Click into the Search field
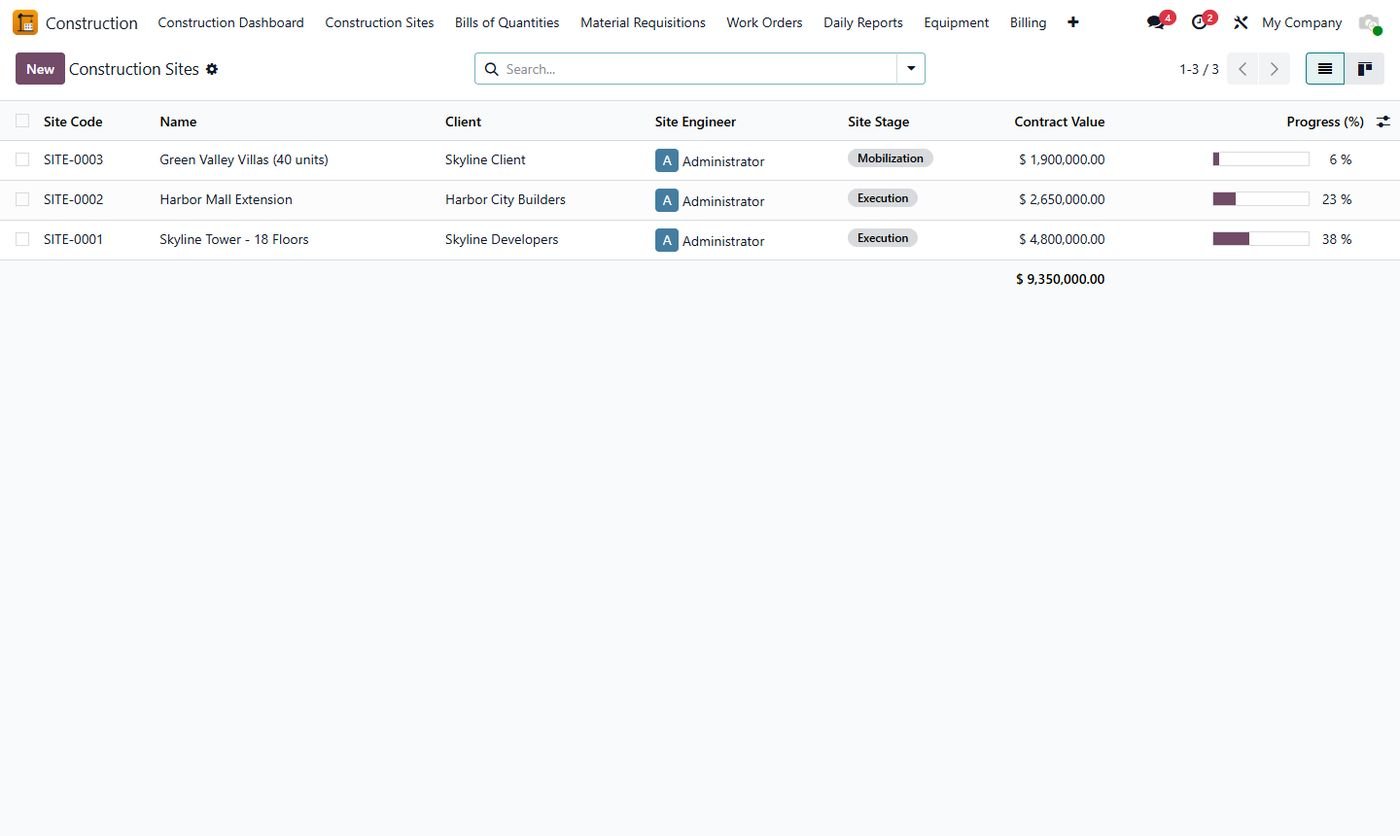Viewport: 1400px width, 836px height. (x=698, y=69)
